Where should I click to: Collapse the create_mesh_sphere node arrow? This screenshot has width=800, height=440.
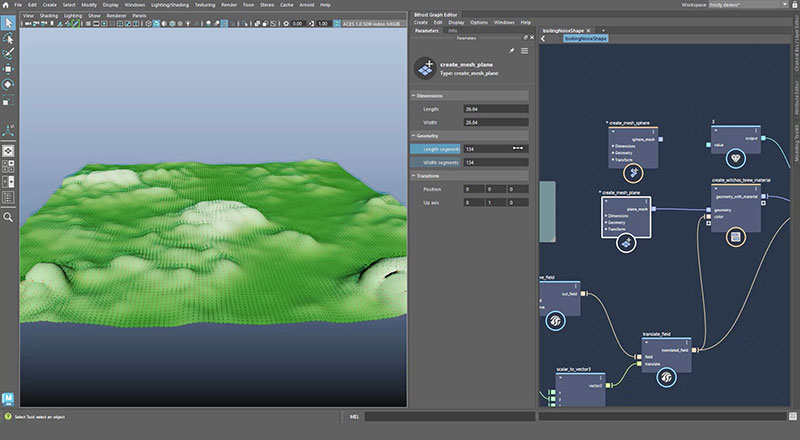[613, 131]
